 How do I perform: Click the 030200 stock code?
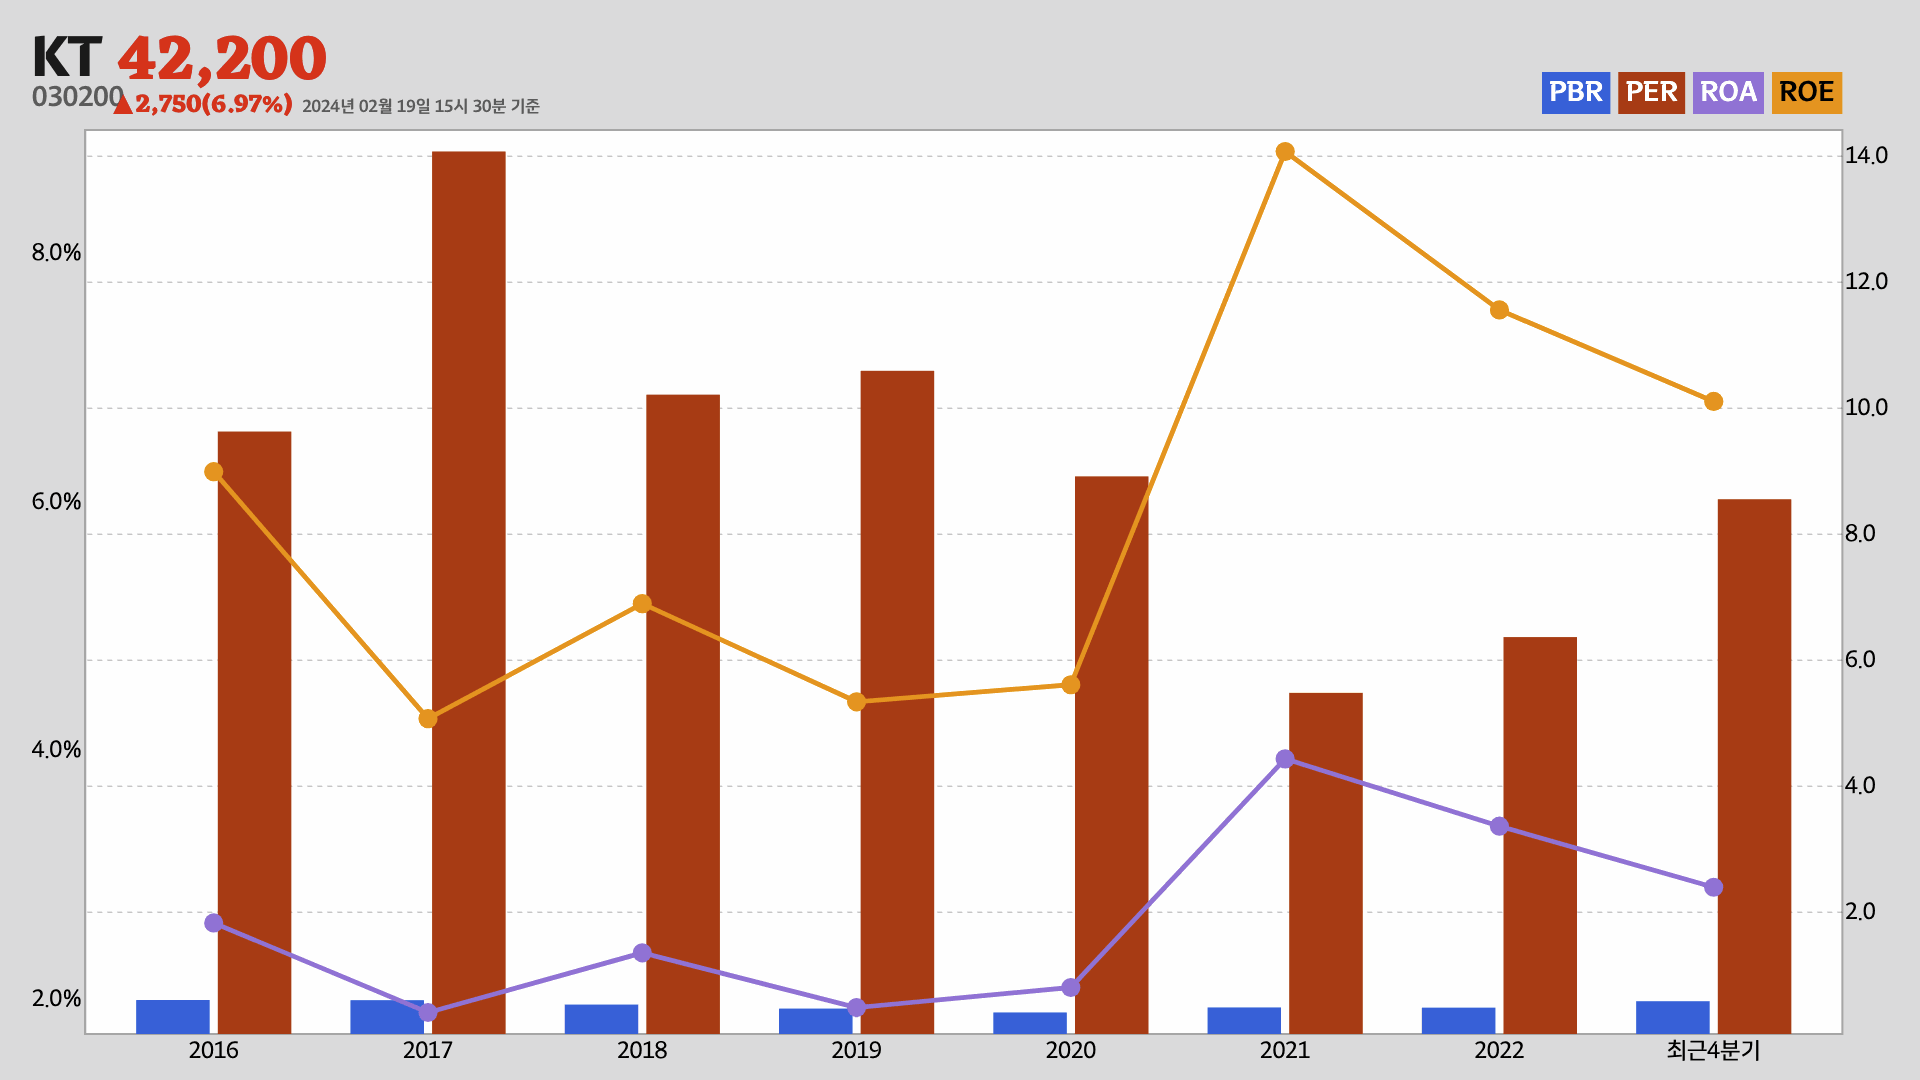[78, 97]
